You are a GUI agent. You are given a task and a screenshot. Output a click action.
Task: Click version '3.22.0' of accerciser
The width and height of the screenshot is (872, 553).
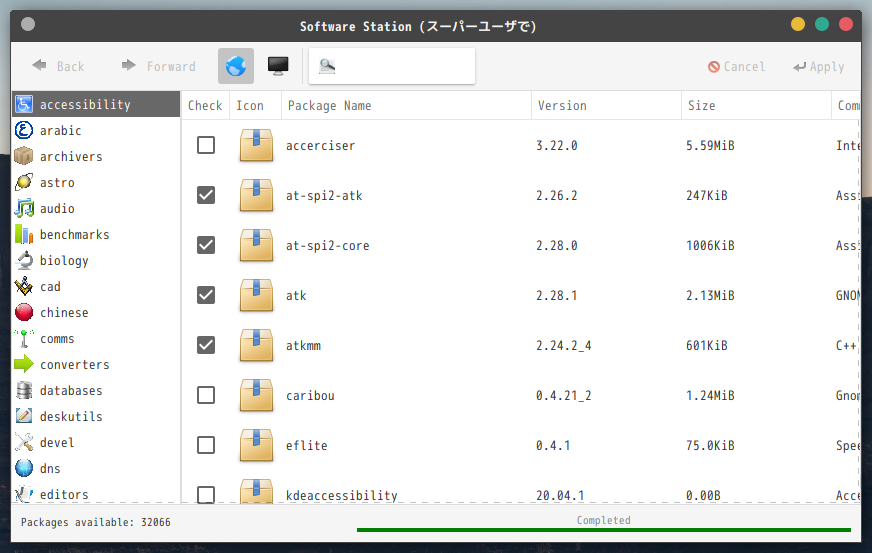click(x=557, y=146)
